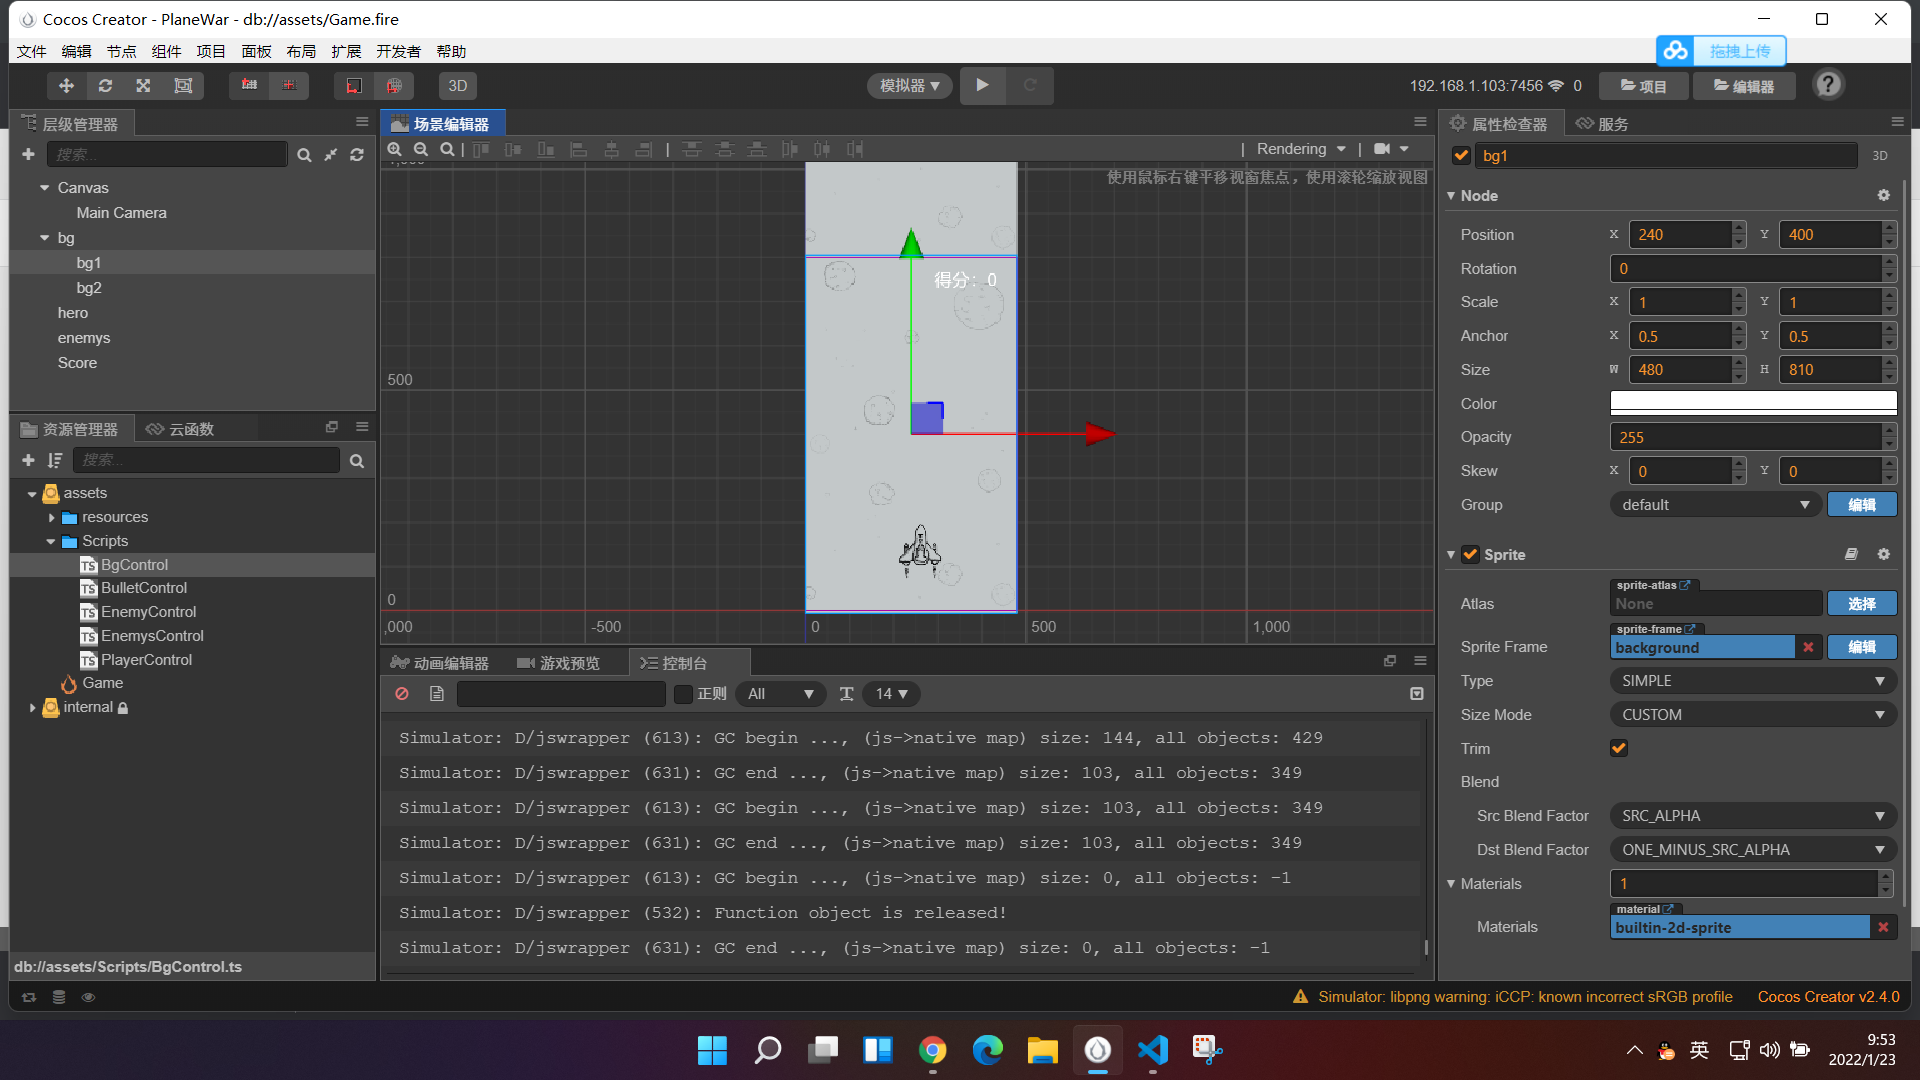Open the node Color swatch picker
The image size is (1920, 1080).
coord(1753,403)
